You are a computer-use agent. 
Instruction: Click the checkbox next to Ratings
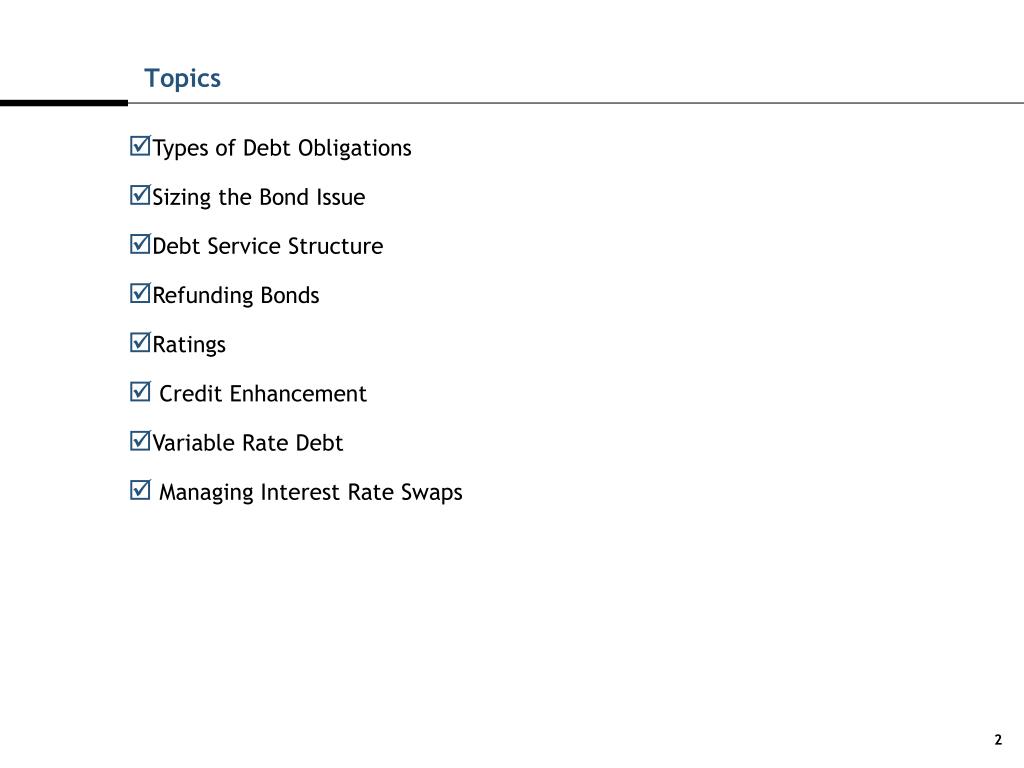tap(140, 343)
